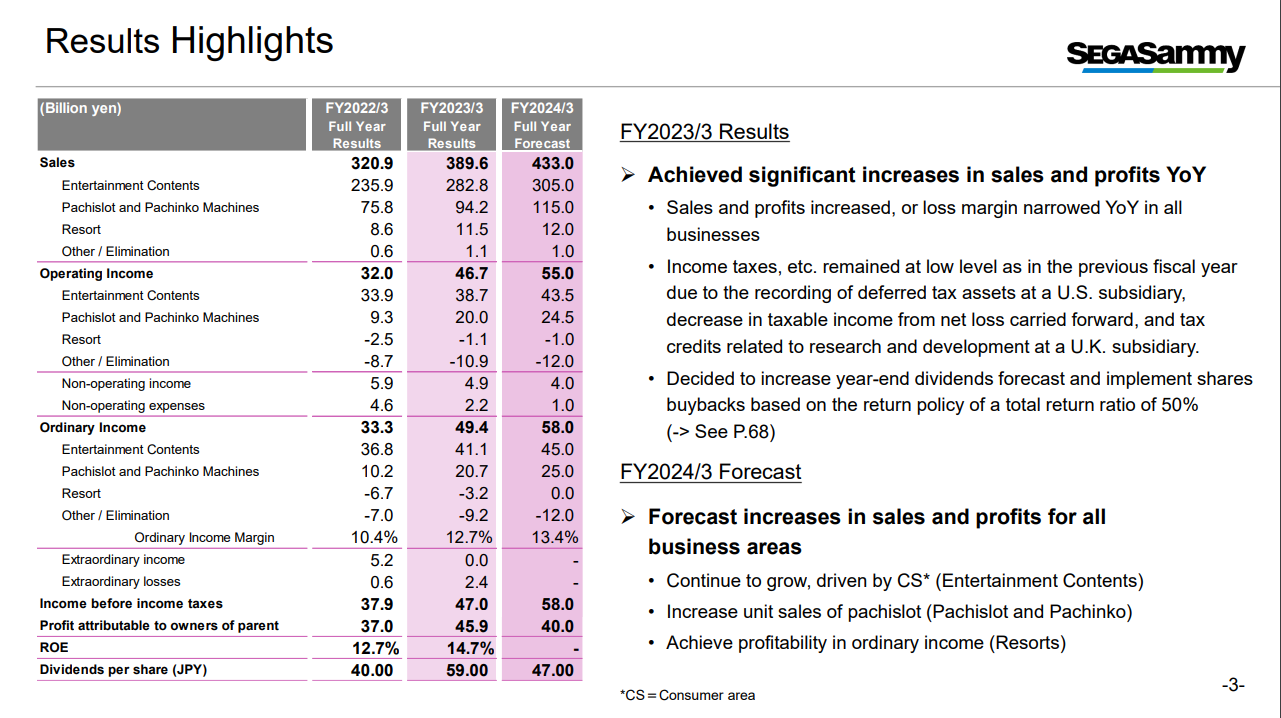Viewport: 1281px width, 718px height.
Task: Click Resort ordinary income value -6.7
Action: pos(379,493)
